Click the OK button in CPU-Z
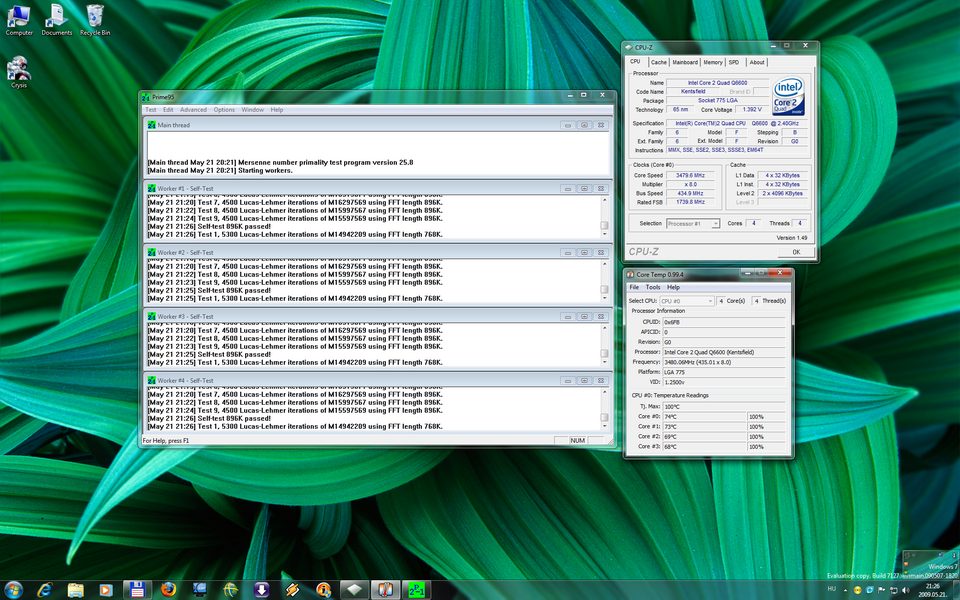The height and width of the screenshot is (600, 960). [x=796, y=252]
